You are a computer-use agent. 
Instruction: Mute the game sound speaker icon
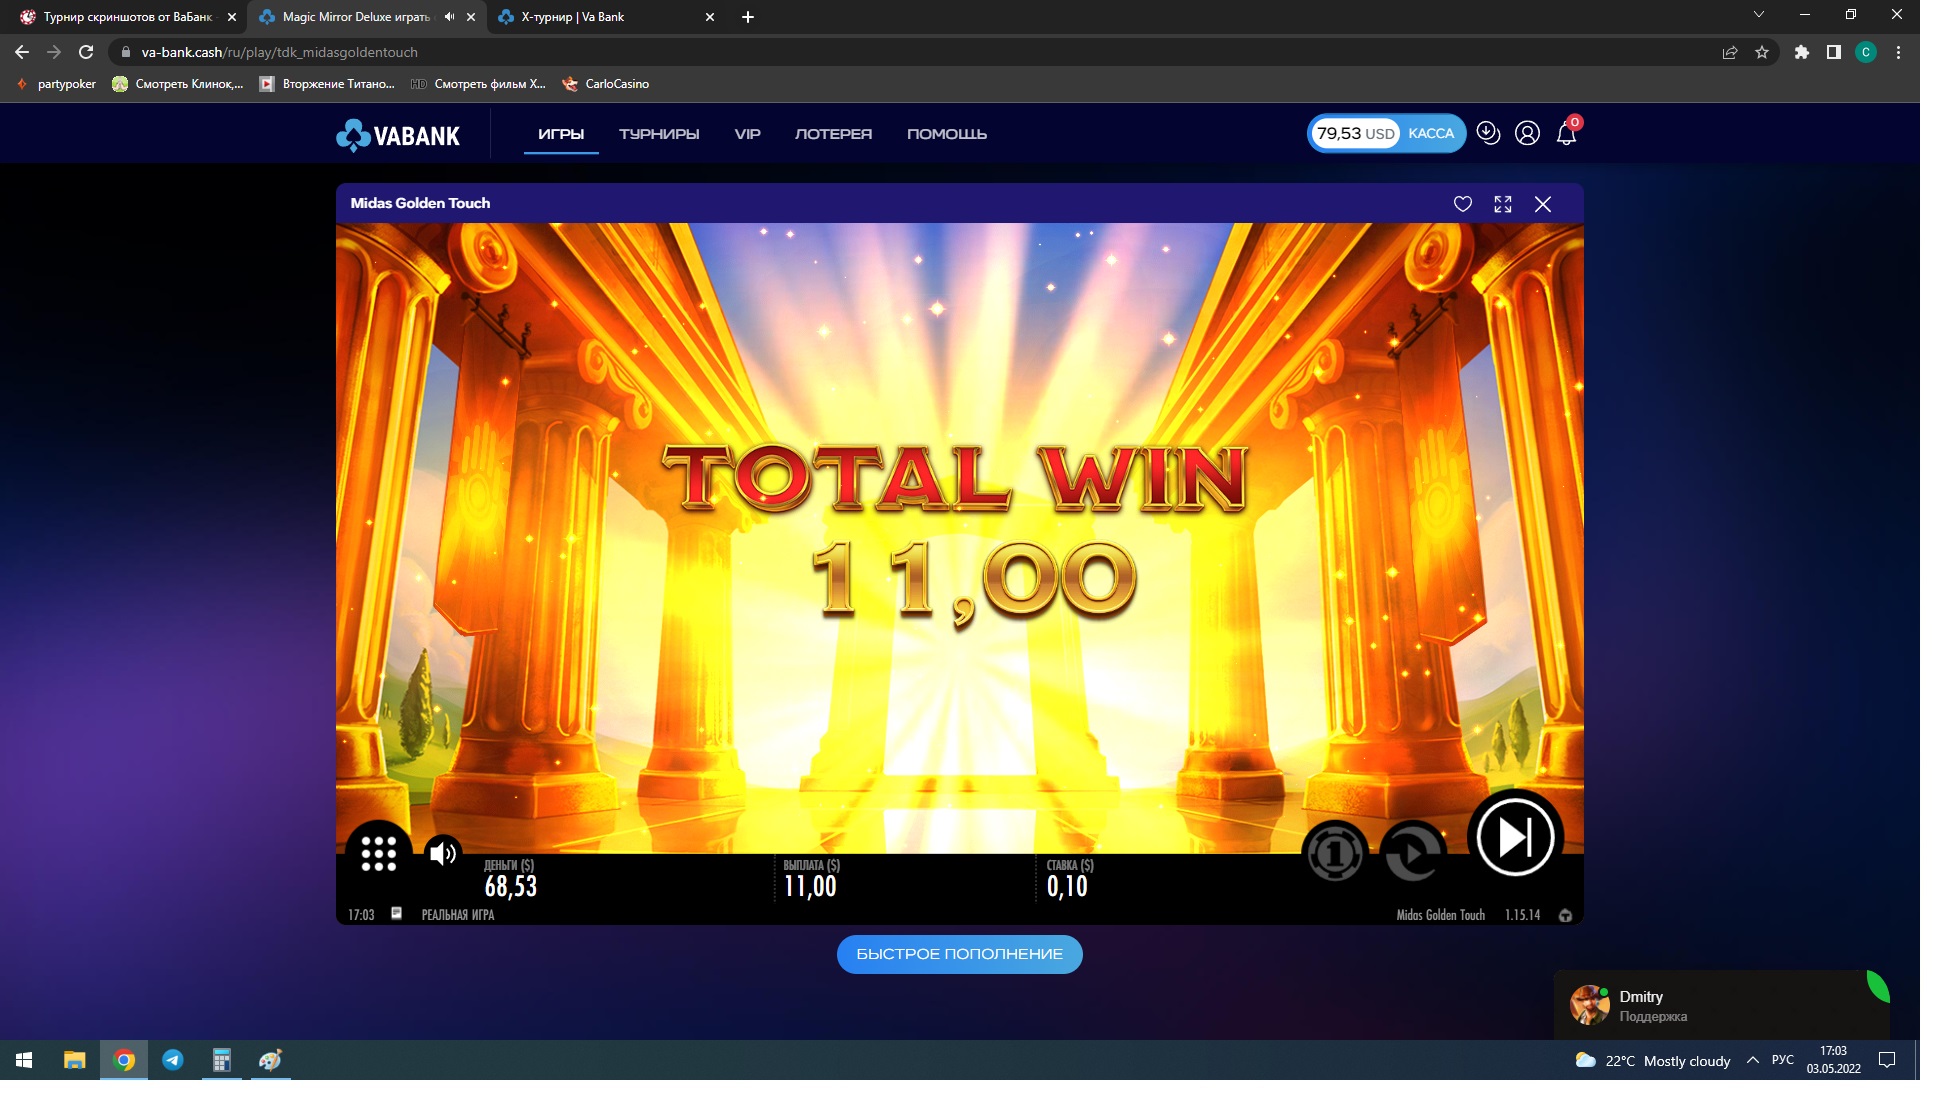[442, 853]
